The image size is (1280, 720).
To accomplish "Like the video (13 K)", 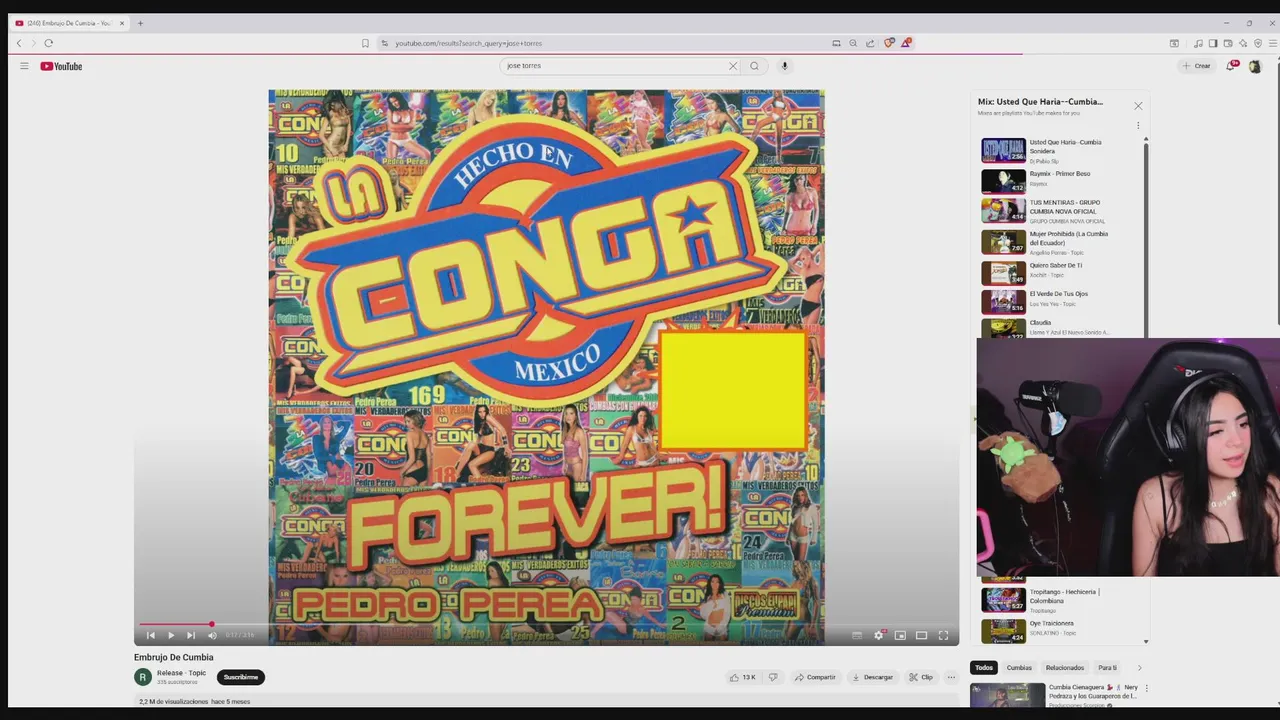I will click(x=743, y=677).
